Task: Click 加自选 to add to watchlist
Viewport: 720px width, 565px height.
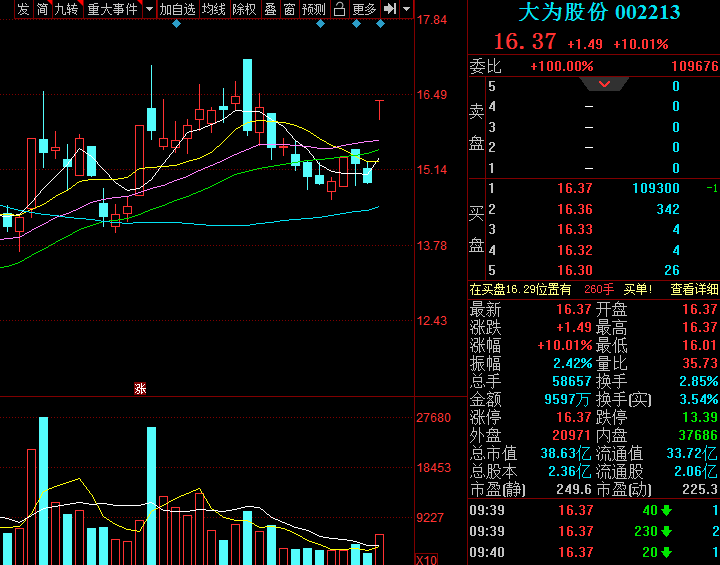Action: (177, 9)
